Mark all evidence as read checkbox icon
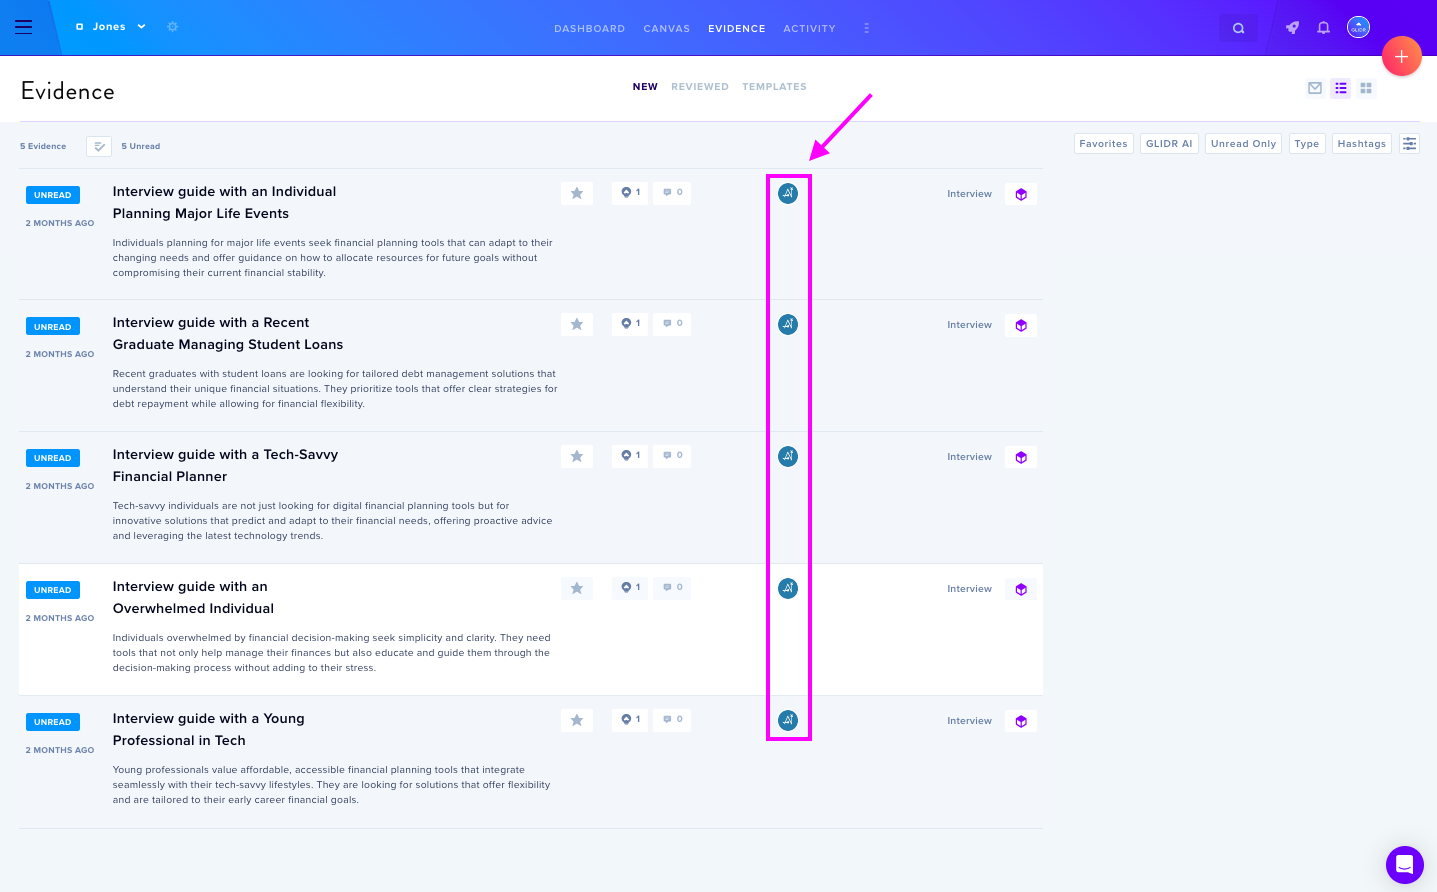Screen dimensions: 1437x892 pyautogui.click(x=99, y=146)
